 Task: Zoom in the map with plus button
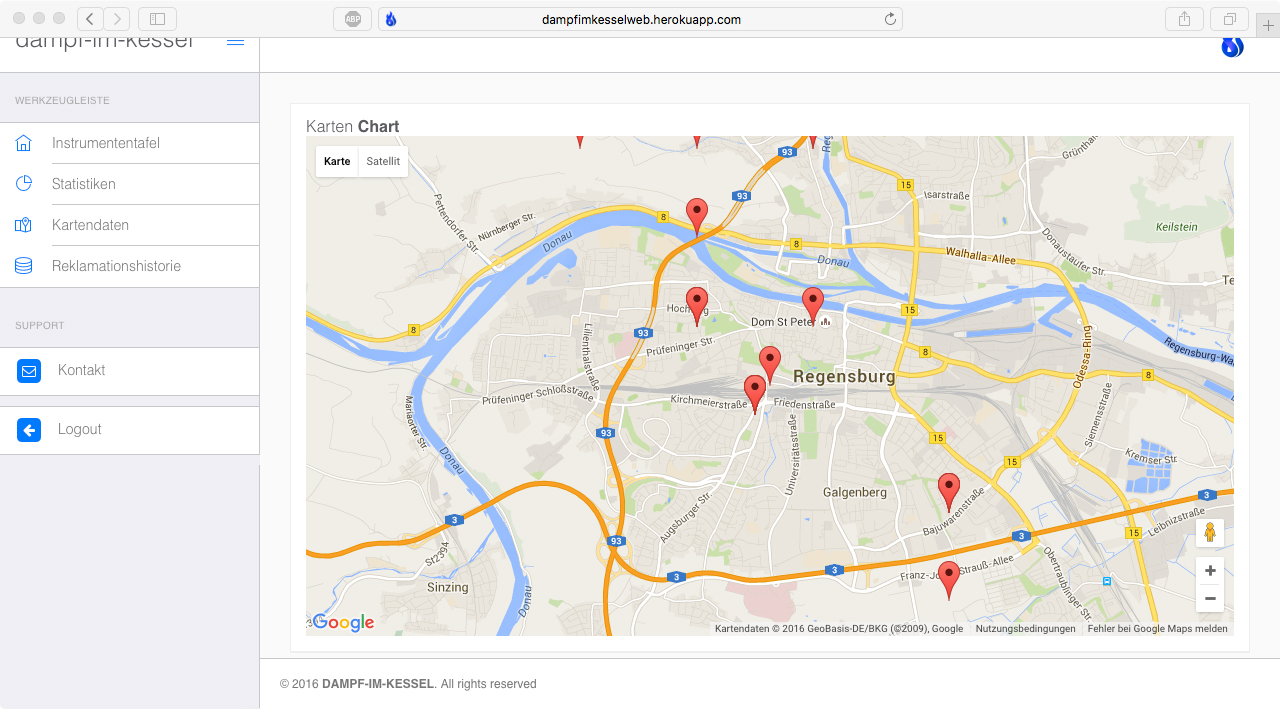point(1210,571)
